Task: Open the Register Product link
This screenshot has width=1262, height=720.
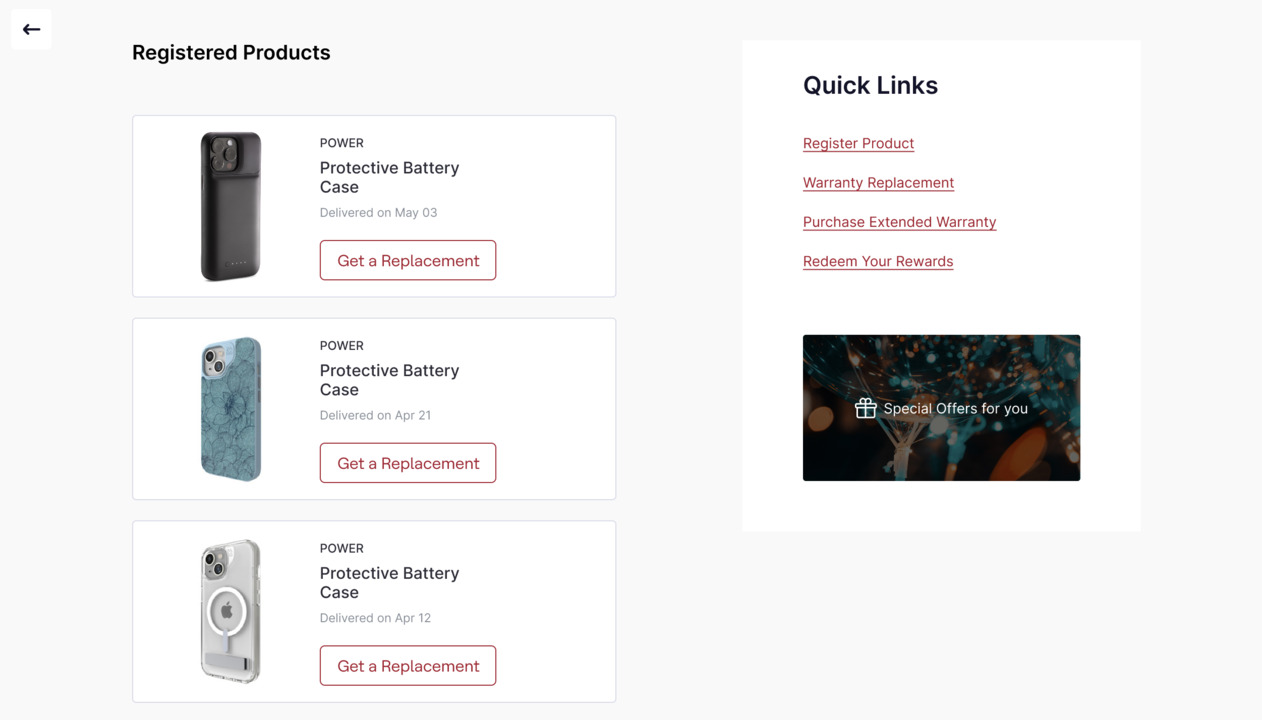Action: [x=858, y=143]
